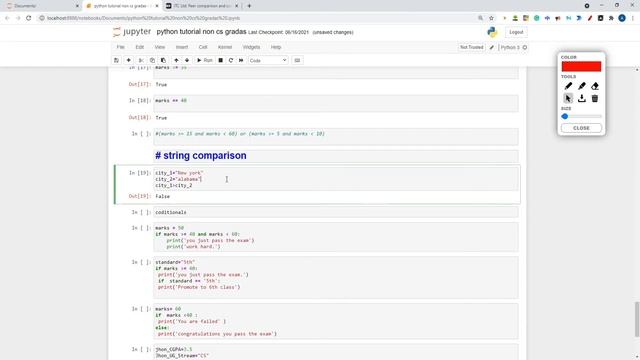Restart kernel and run all cells icon
The height and width of the screenshot is (360, 640).
pos(241,60)
